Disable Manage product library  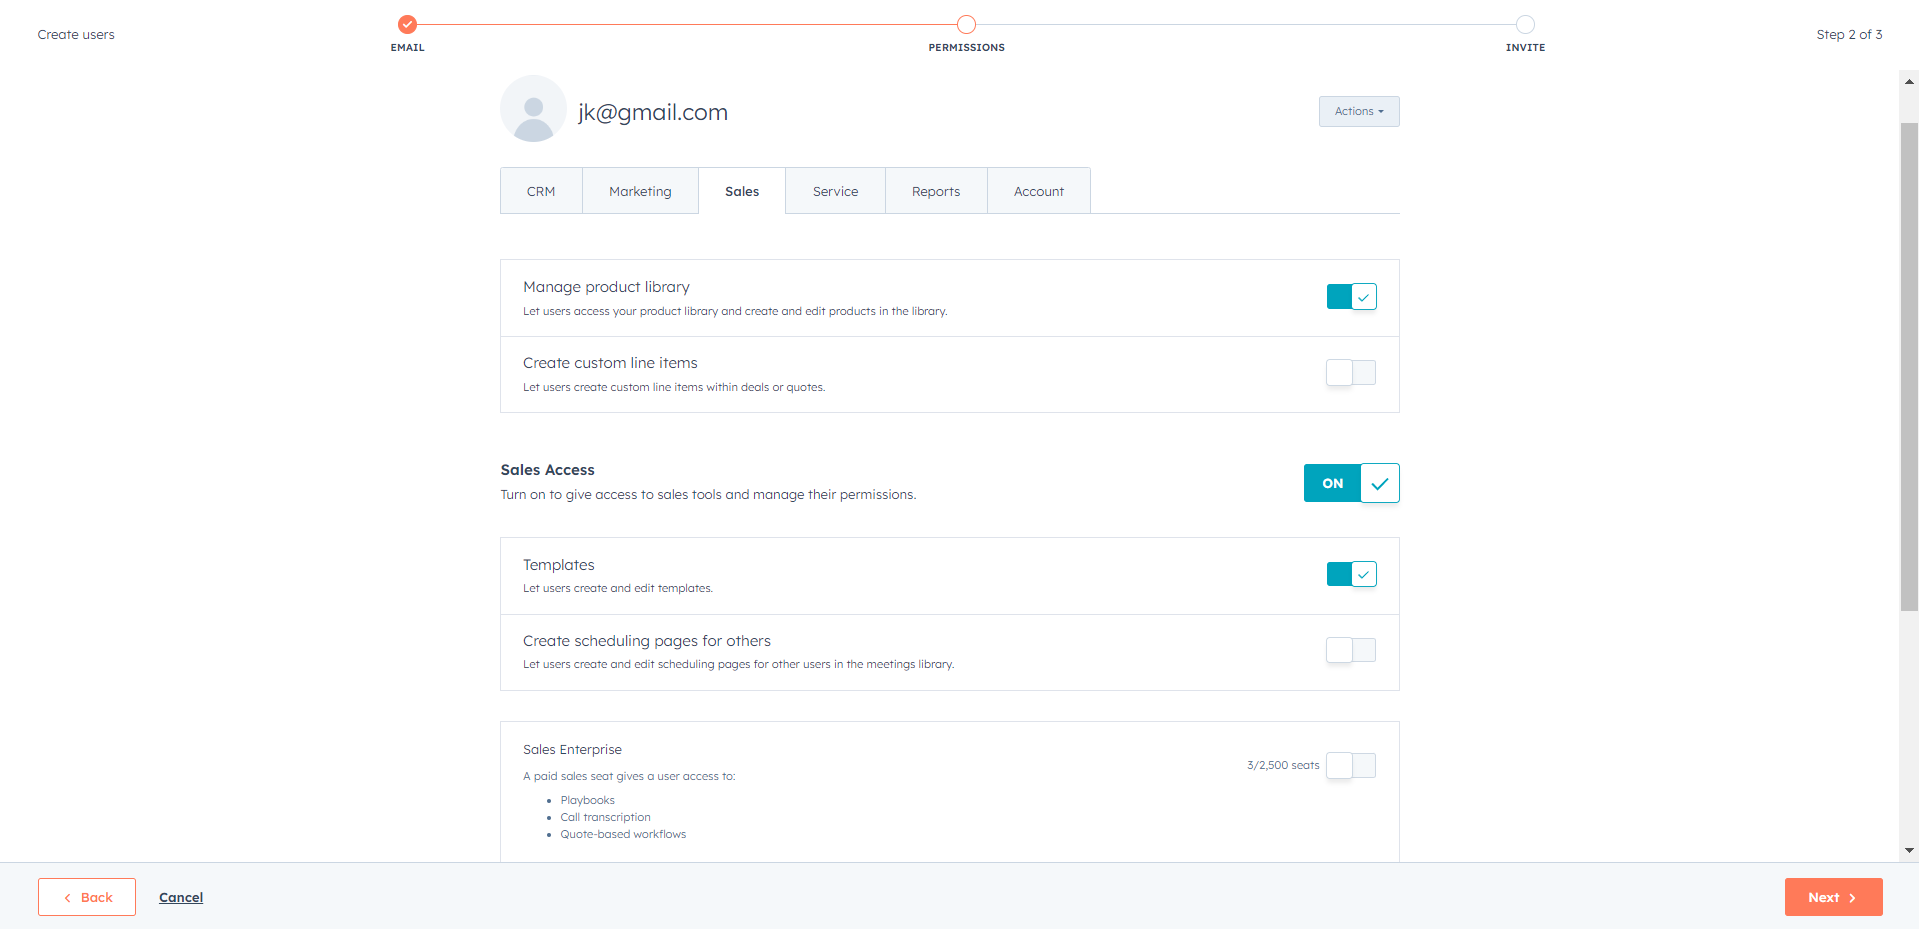pyautogui.click(x=1351, y=296)
